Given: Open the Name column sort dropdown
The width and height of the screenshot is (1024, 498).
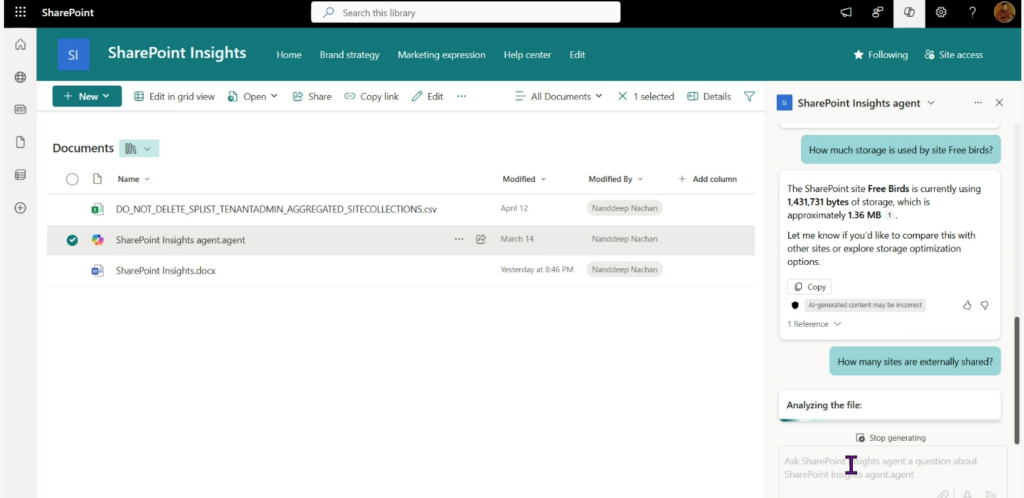Looking at the screenshot, I should point(133,179).
